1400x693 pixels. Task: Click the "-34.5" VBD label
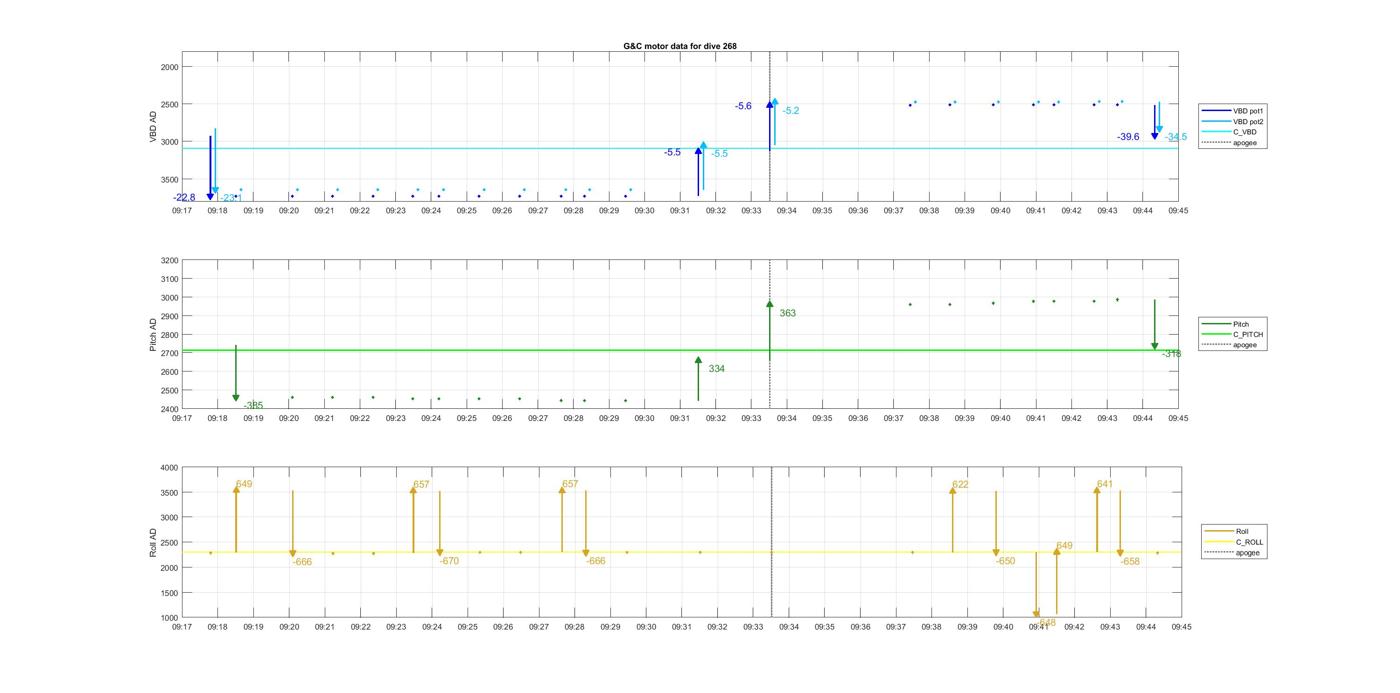point(1176,137)
